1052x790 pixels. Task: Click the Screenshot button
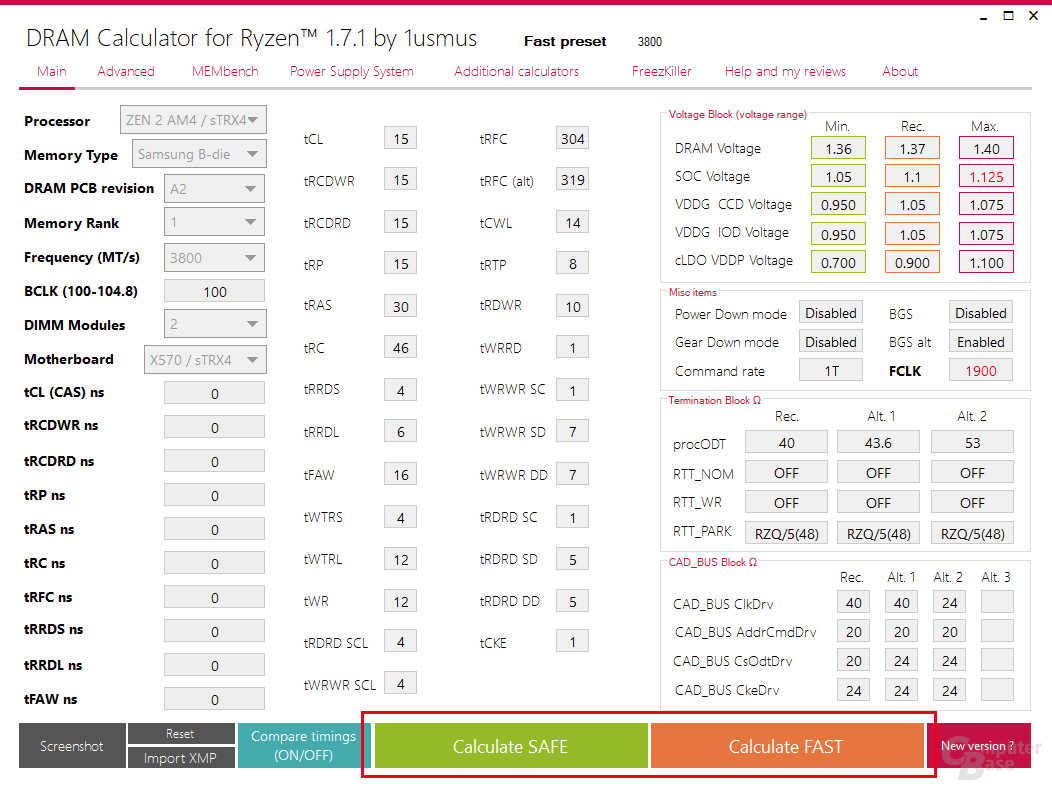[72, 746]
